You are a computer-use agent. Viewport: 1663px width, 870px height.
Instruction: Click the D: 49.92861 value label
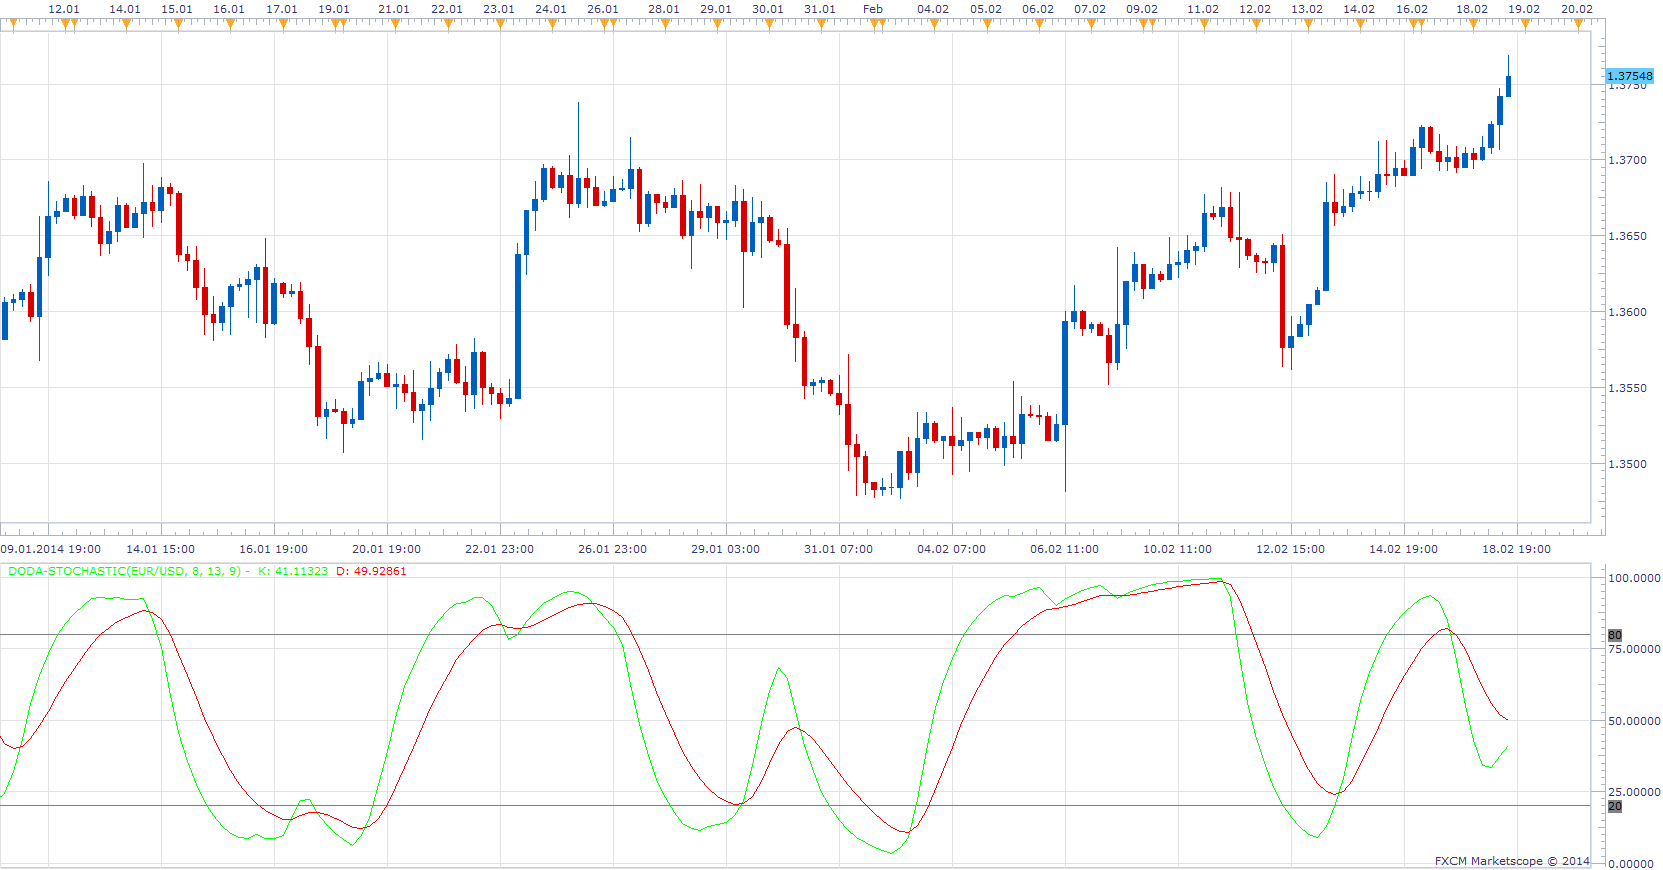[371, 571]
